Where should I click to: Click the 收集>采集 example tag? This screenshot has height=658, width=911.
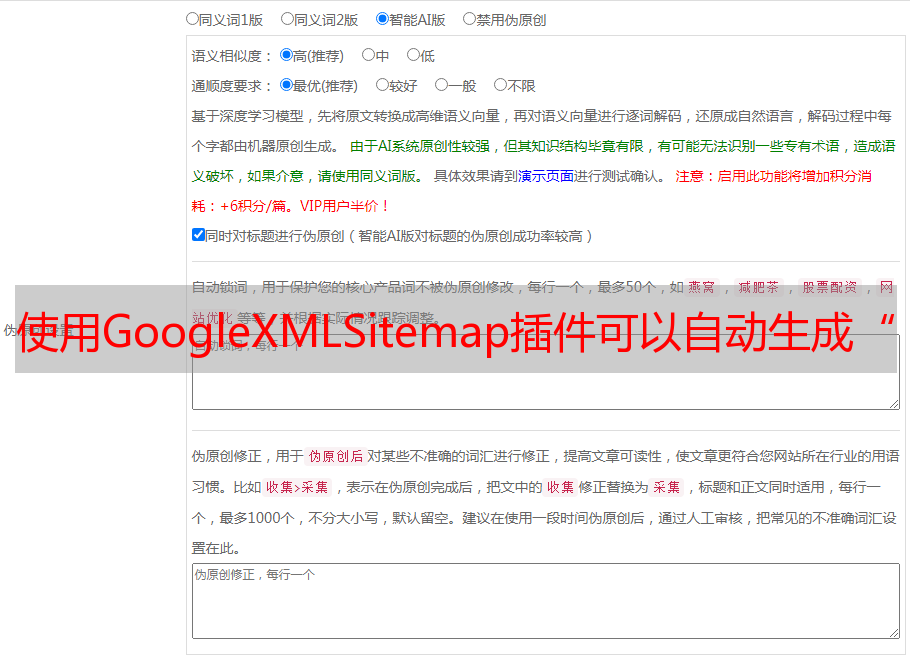pyautogui.click(x=297, y=487)
